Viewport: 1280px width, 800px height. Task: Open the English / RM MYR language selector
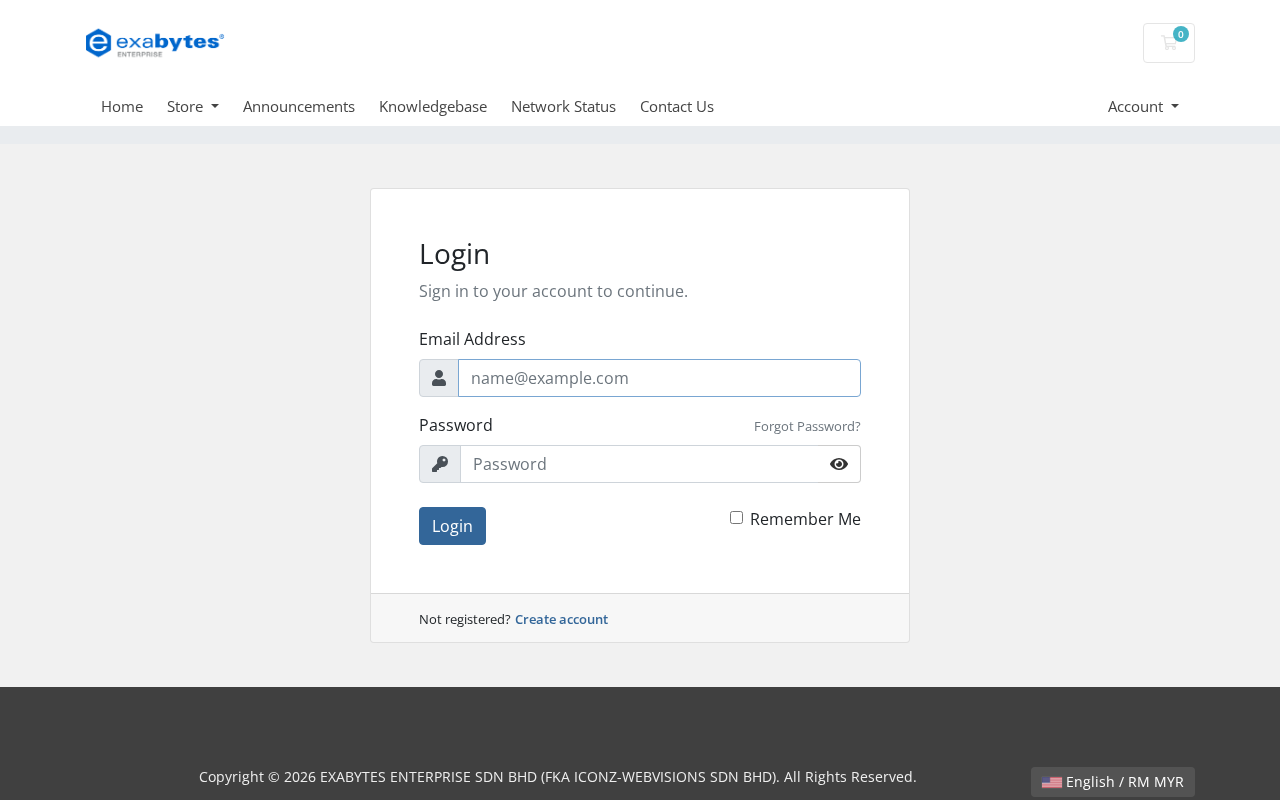[1113, 782]
